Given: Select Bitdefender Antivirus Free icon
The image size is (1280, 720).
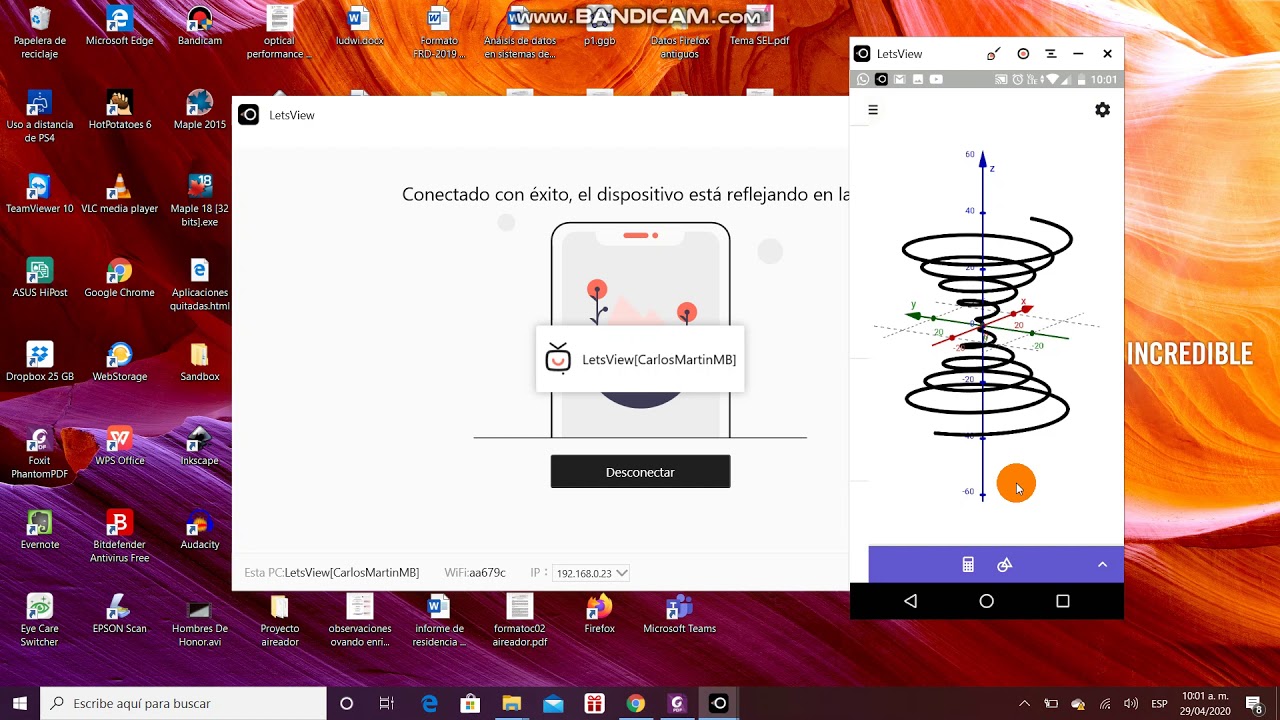Looking at the screenshot, I should coord(119,536).
